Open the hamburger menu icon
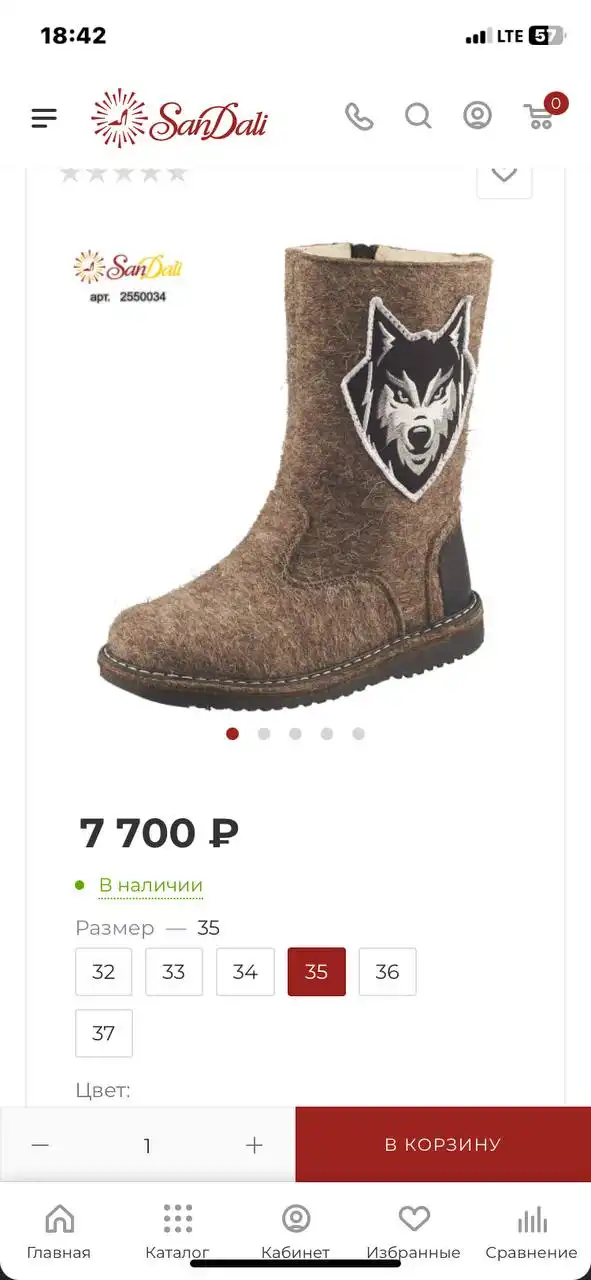This screenshot has width=591, height=1280. [44, 118]
